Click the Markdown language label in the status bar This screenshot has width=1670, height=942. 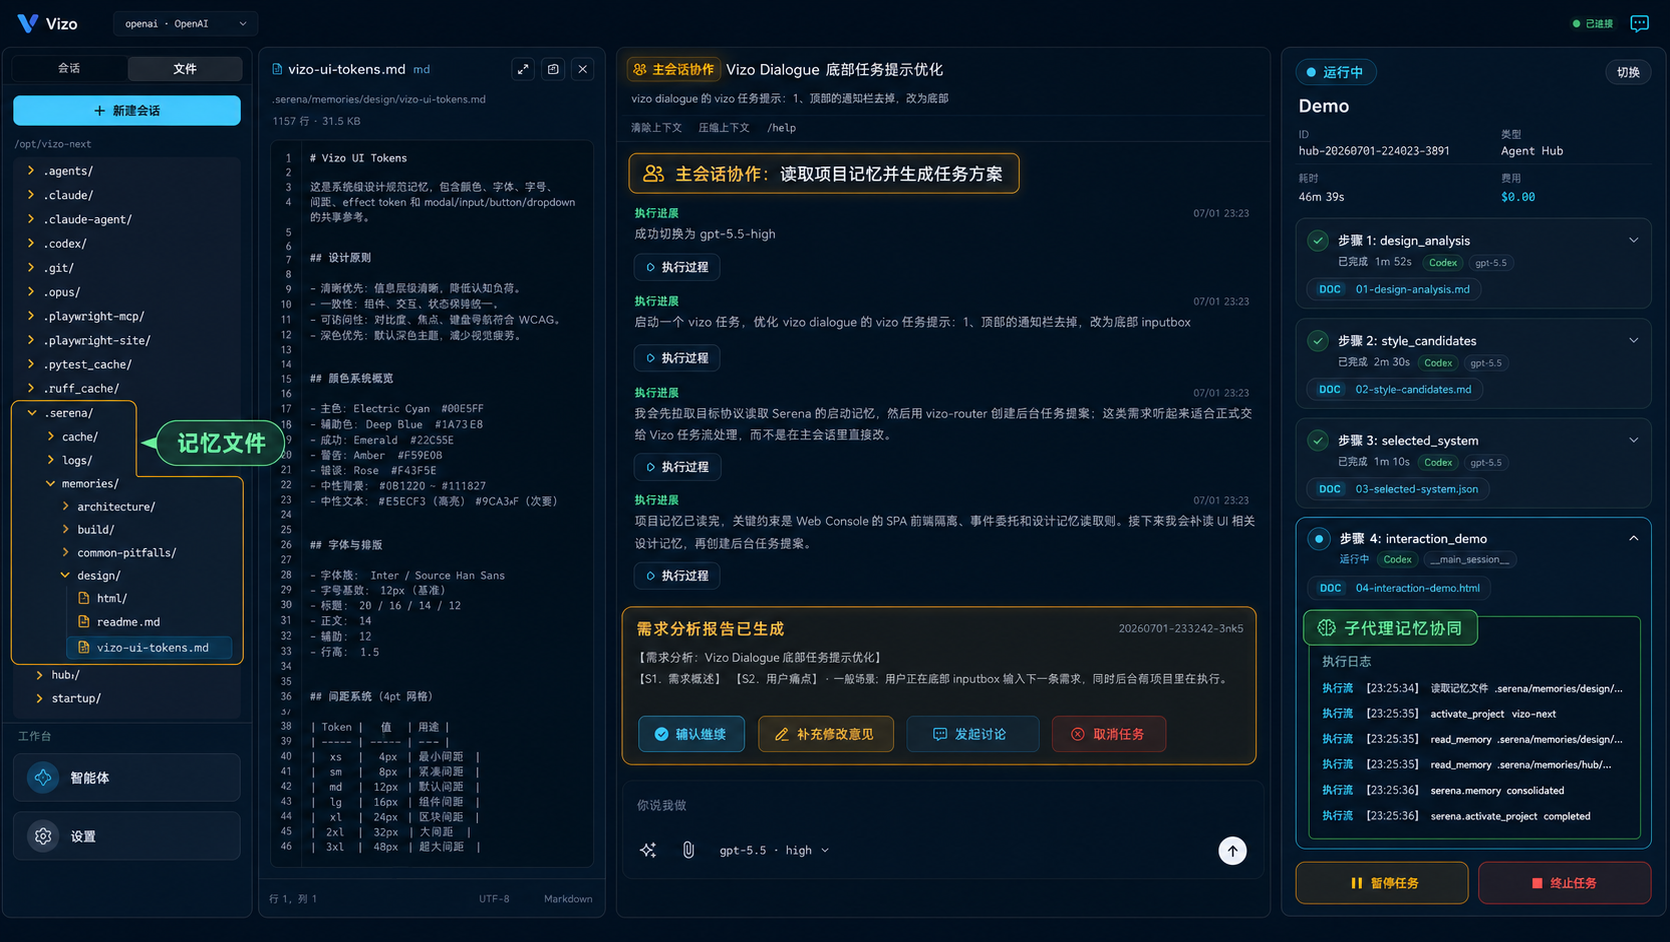pyautogui.click(x=568, y=899)
